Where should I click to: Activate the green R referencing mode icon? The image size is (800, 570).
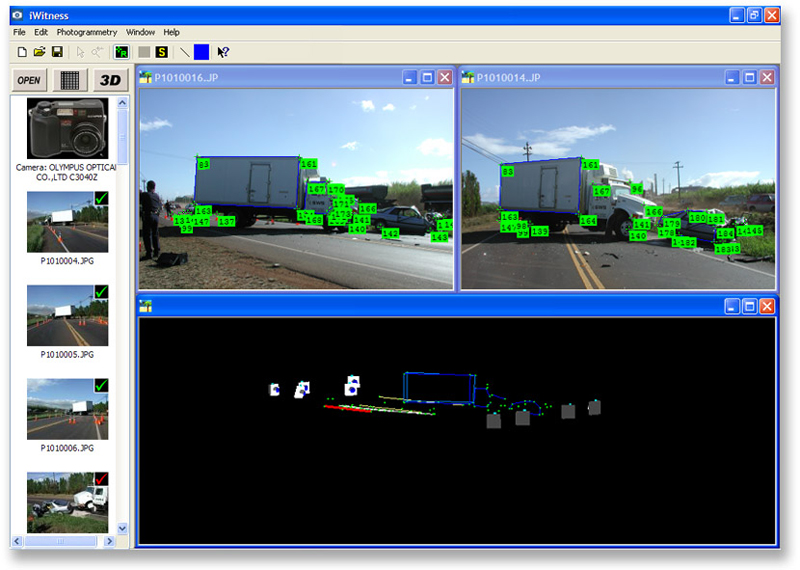click(x=121, y=52)
